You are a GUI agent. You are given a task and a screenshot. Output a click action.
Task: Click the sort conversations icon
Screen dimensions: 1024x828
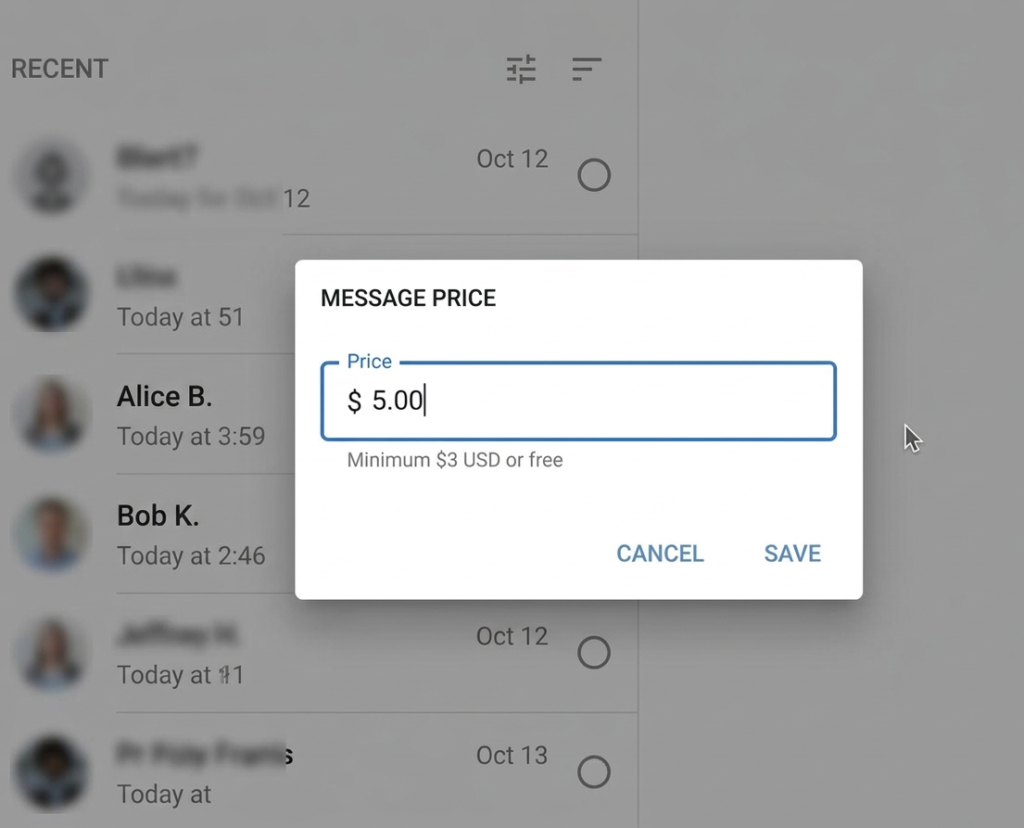pyautogui.click(x=586, y=69)
